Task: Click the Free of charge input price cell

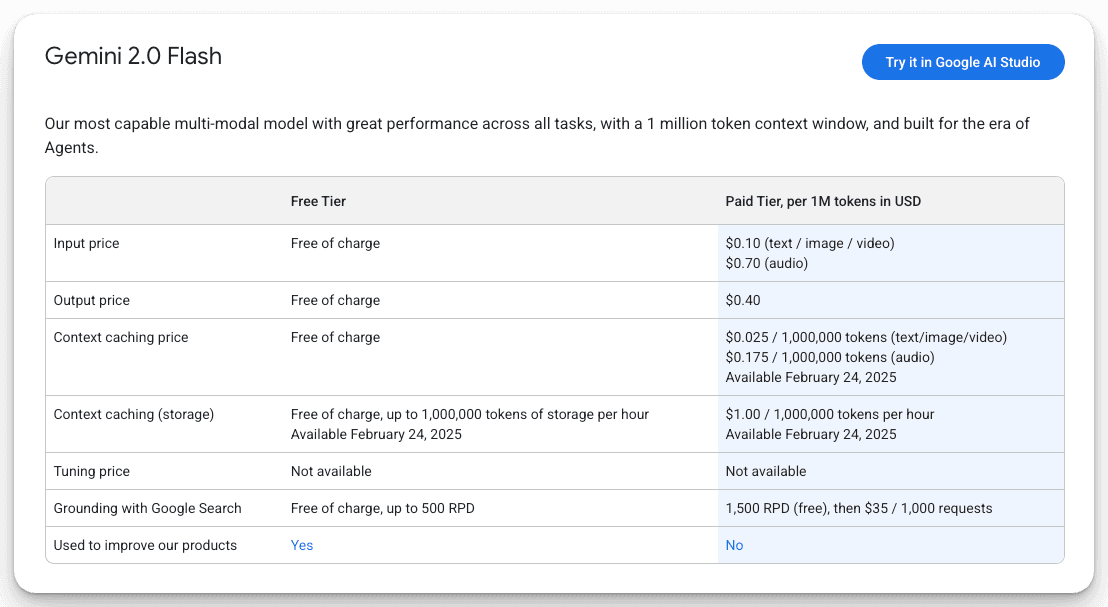Action: (x=335, y=243)
